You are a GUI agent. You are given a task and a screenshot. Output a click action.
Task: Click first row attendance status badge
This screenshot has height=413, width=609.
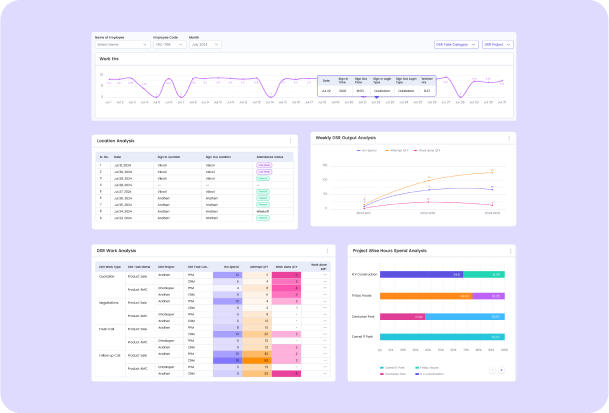tap(263, 164)
